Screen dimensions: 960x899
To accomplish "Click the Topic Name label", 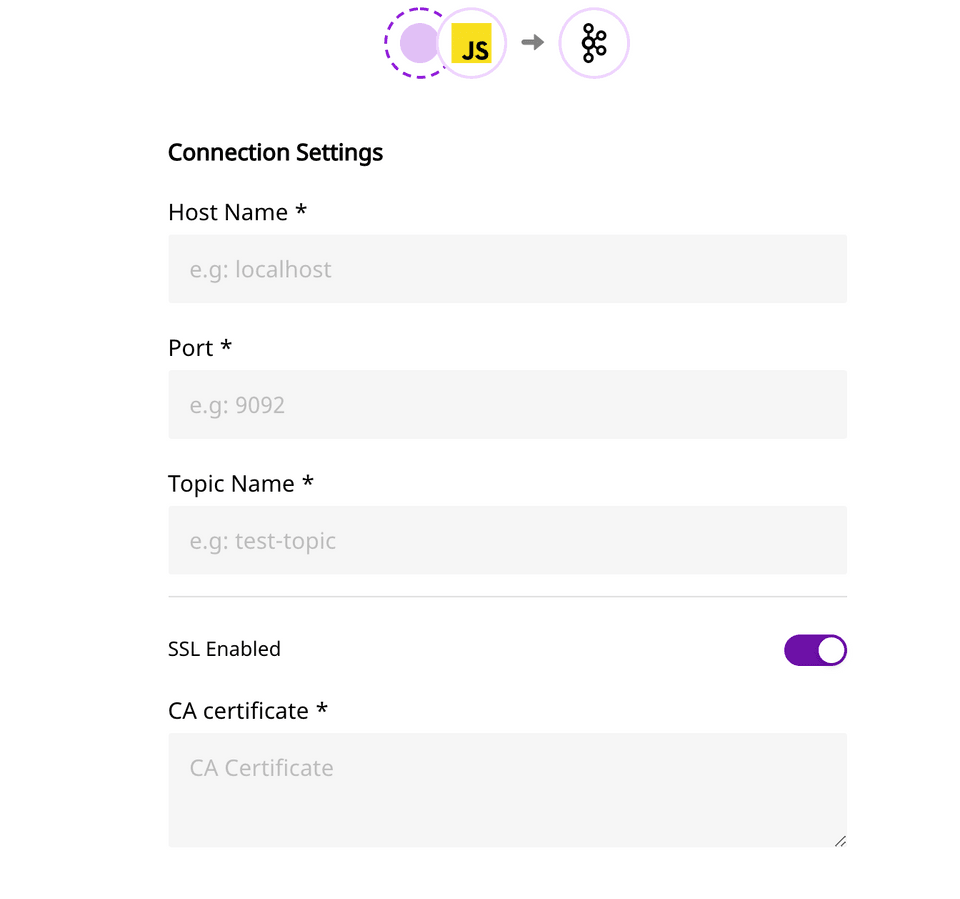I will tap(231, 484).
